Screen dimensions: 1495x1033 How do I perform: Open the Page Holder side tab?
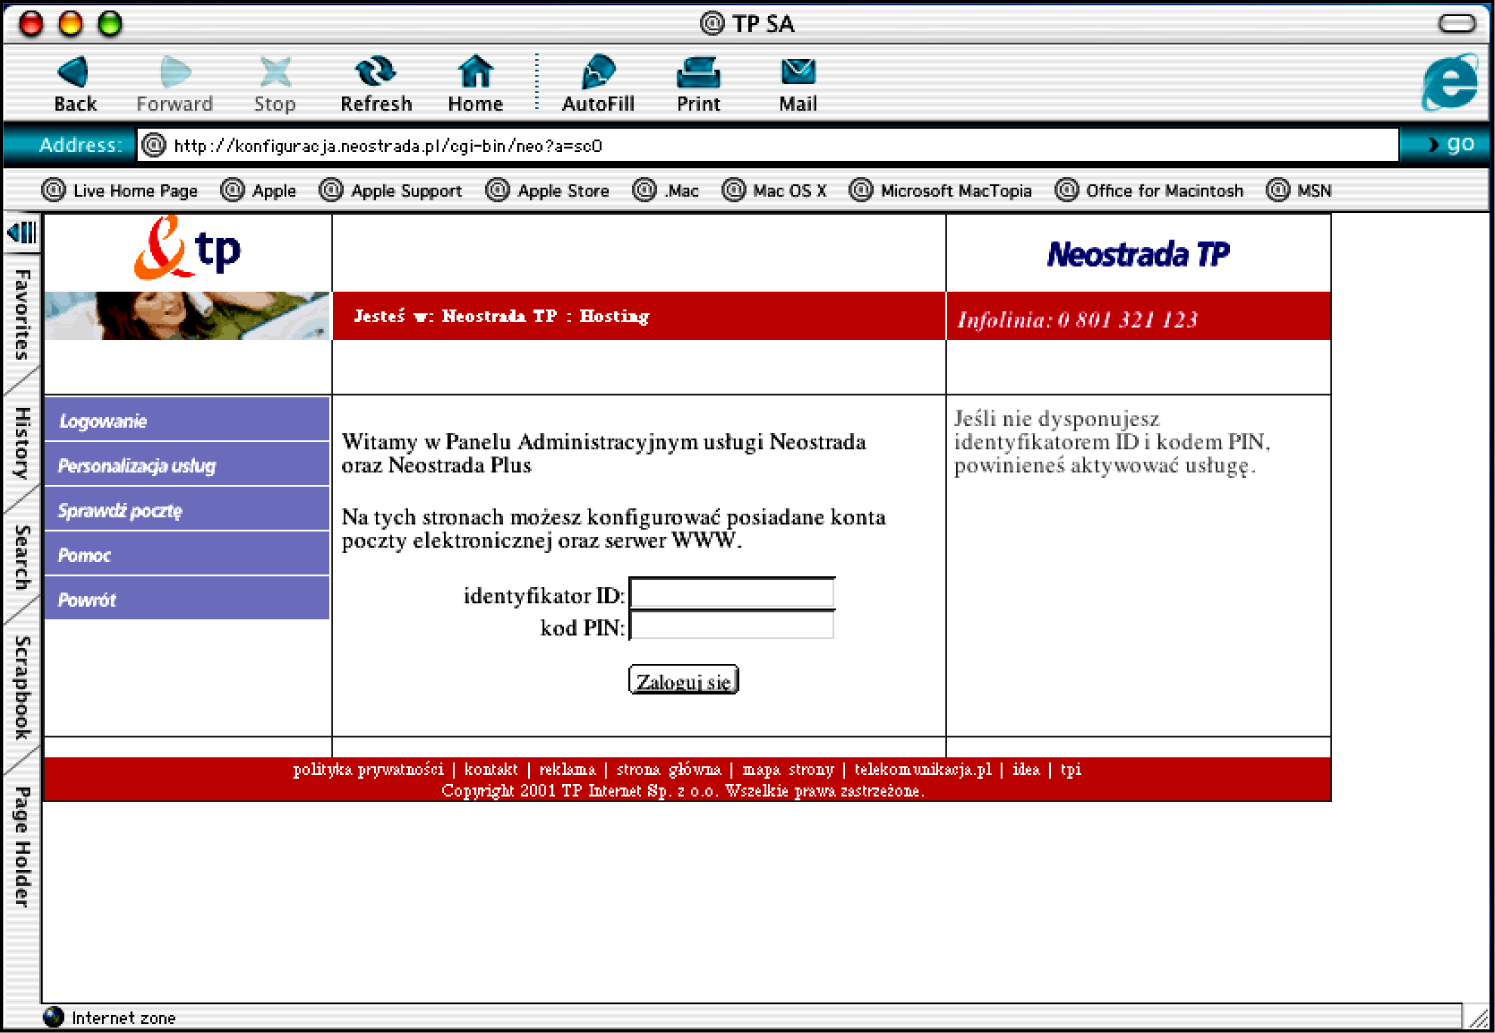tap(22, 847)
